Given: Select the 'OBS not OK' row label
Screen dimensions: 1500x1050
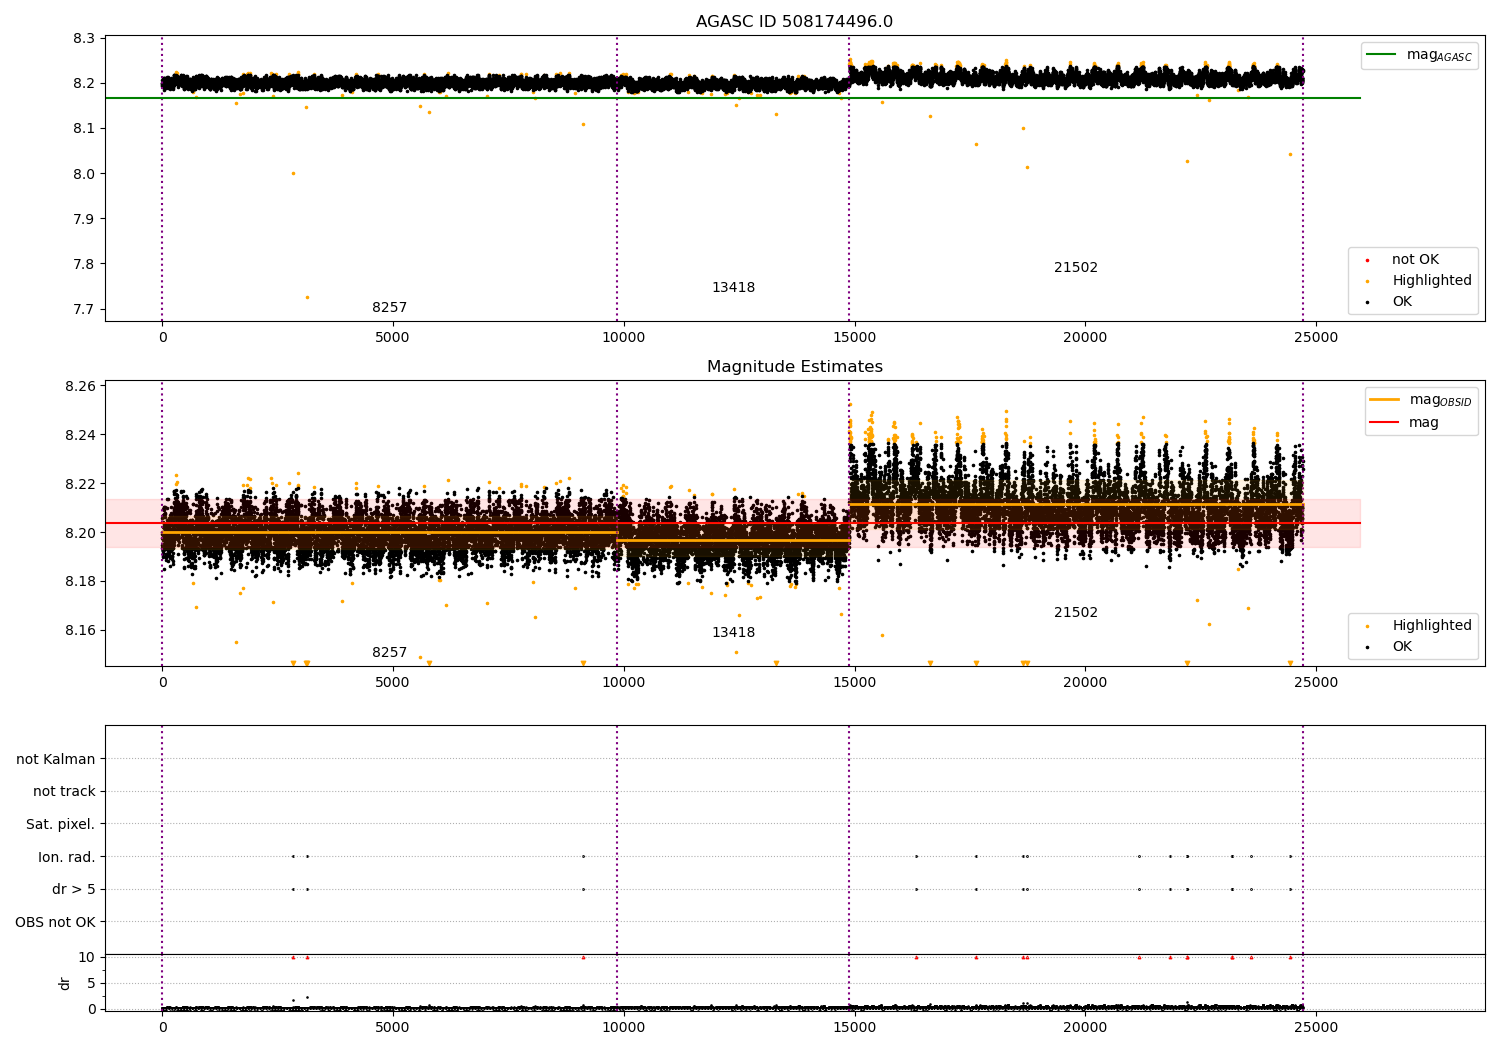Looking at the screenshot, I should pyautogui.click(x=55, y=922).
